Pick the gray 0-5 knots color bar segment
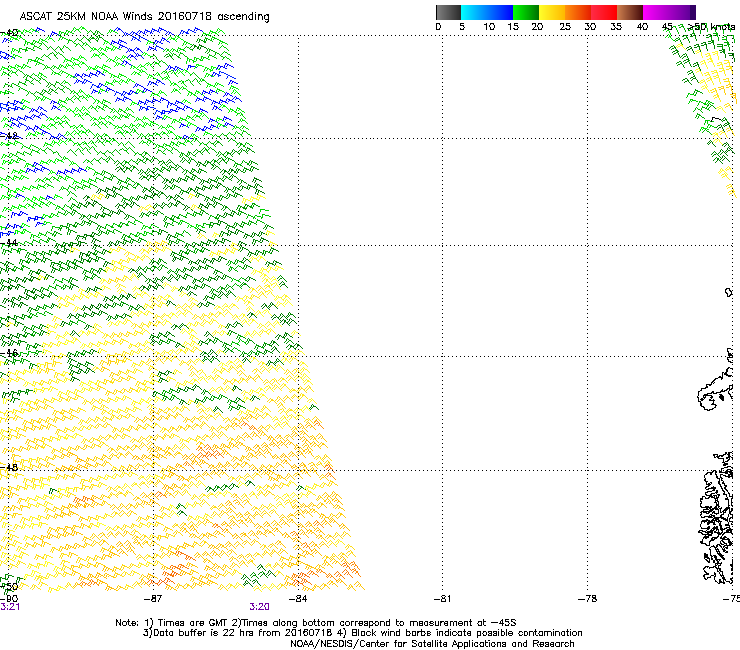 tap(448, 12)
